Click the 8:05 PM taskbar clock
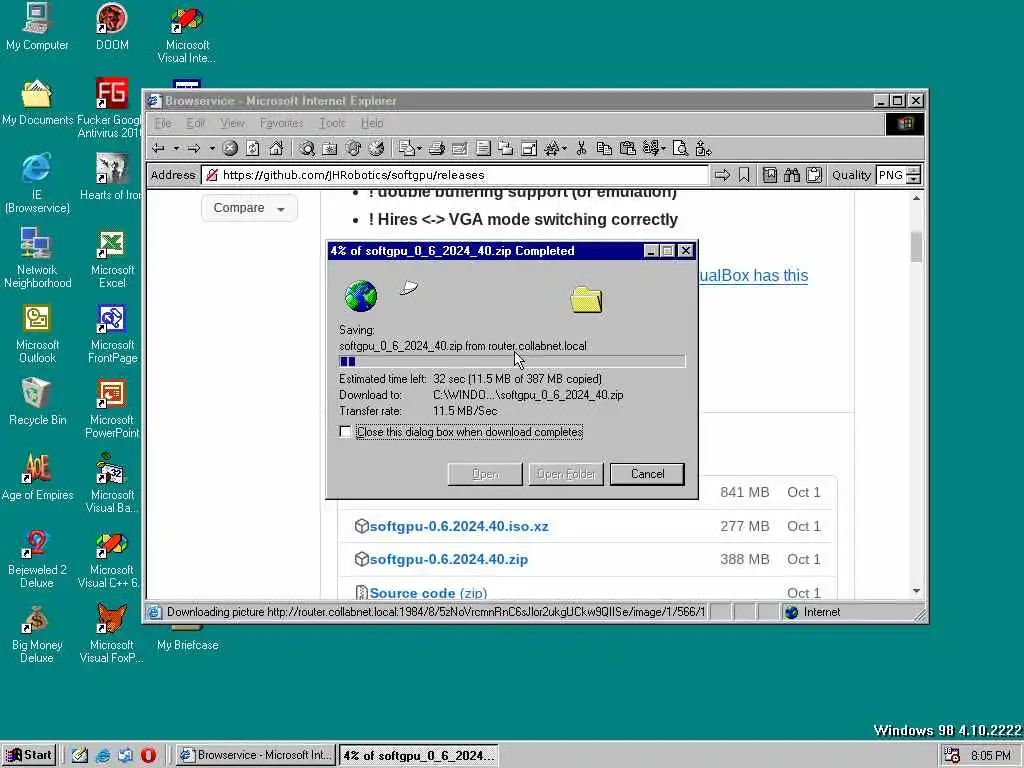 991,756
